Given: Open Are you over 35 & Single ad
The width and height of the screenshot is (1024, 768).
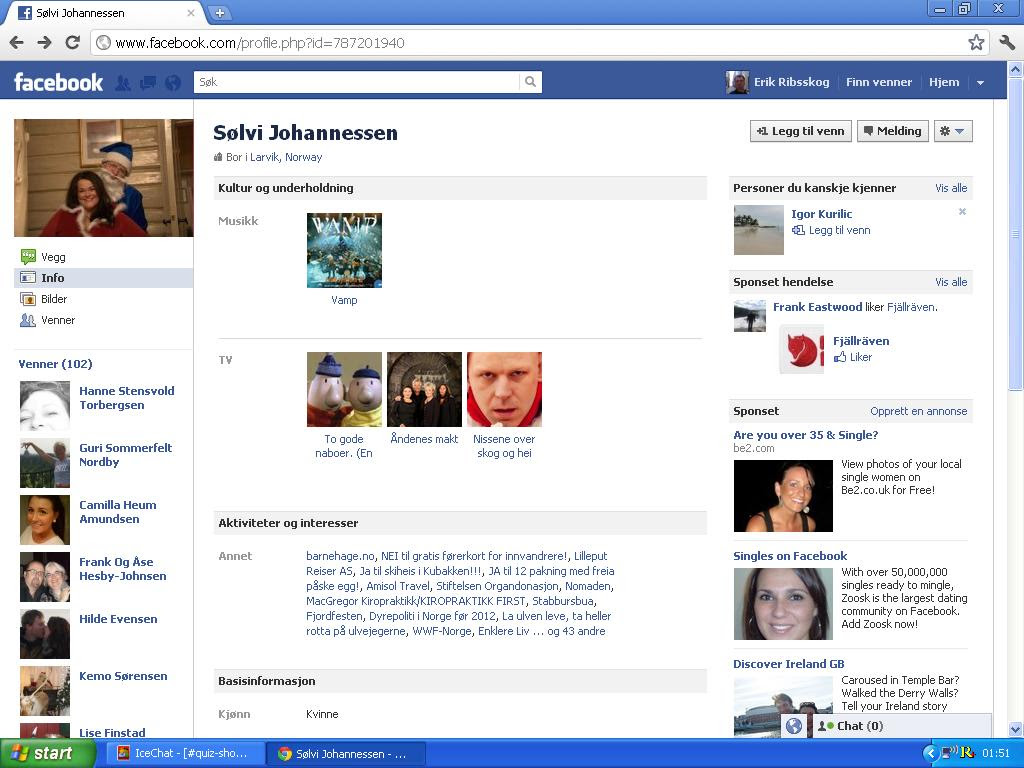Looking at the screenshot, I should click(x=805, y=435).
